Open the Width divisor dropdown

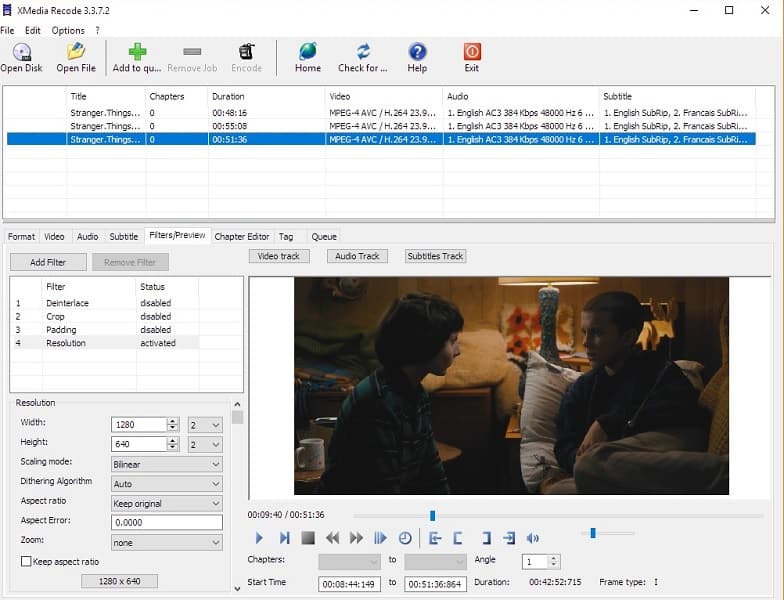(205, 425)
